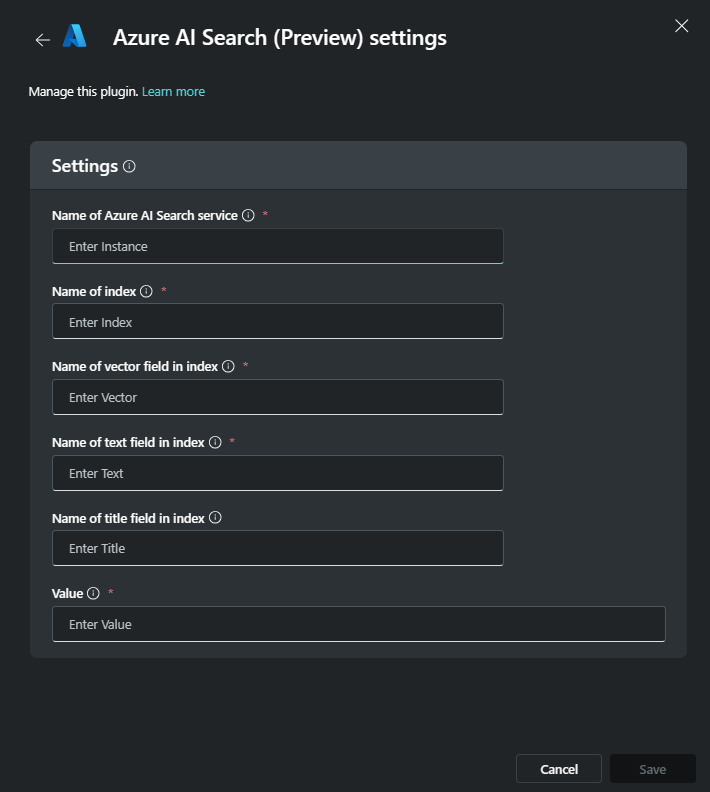The width and height of the screenshot is (710, 792).
Task: Click info icon for title field in index
Action: click(215, 518)
